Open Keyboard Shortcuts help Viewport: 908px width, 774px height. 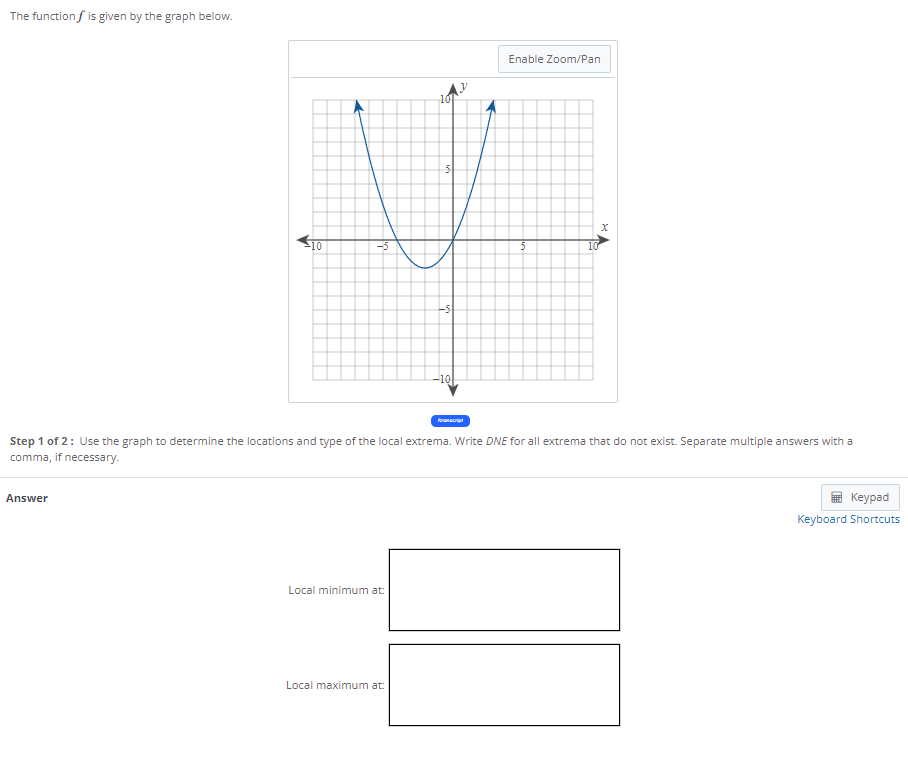pyautogui.click(x=848, y=519)
